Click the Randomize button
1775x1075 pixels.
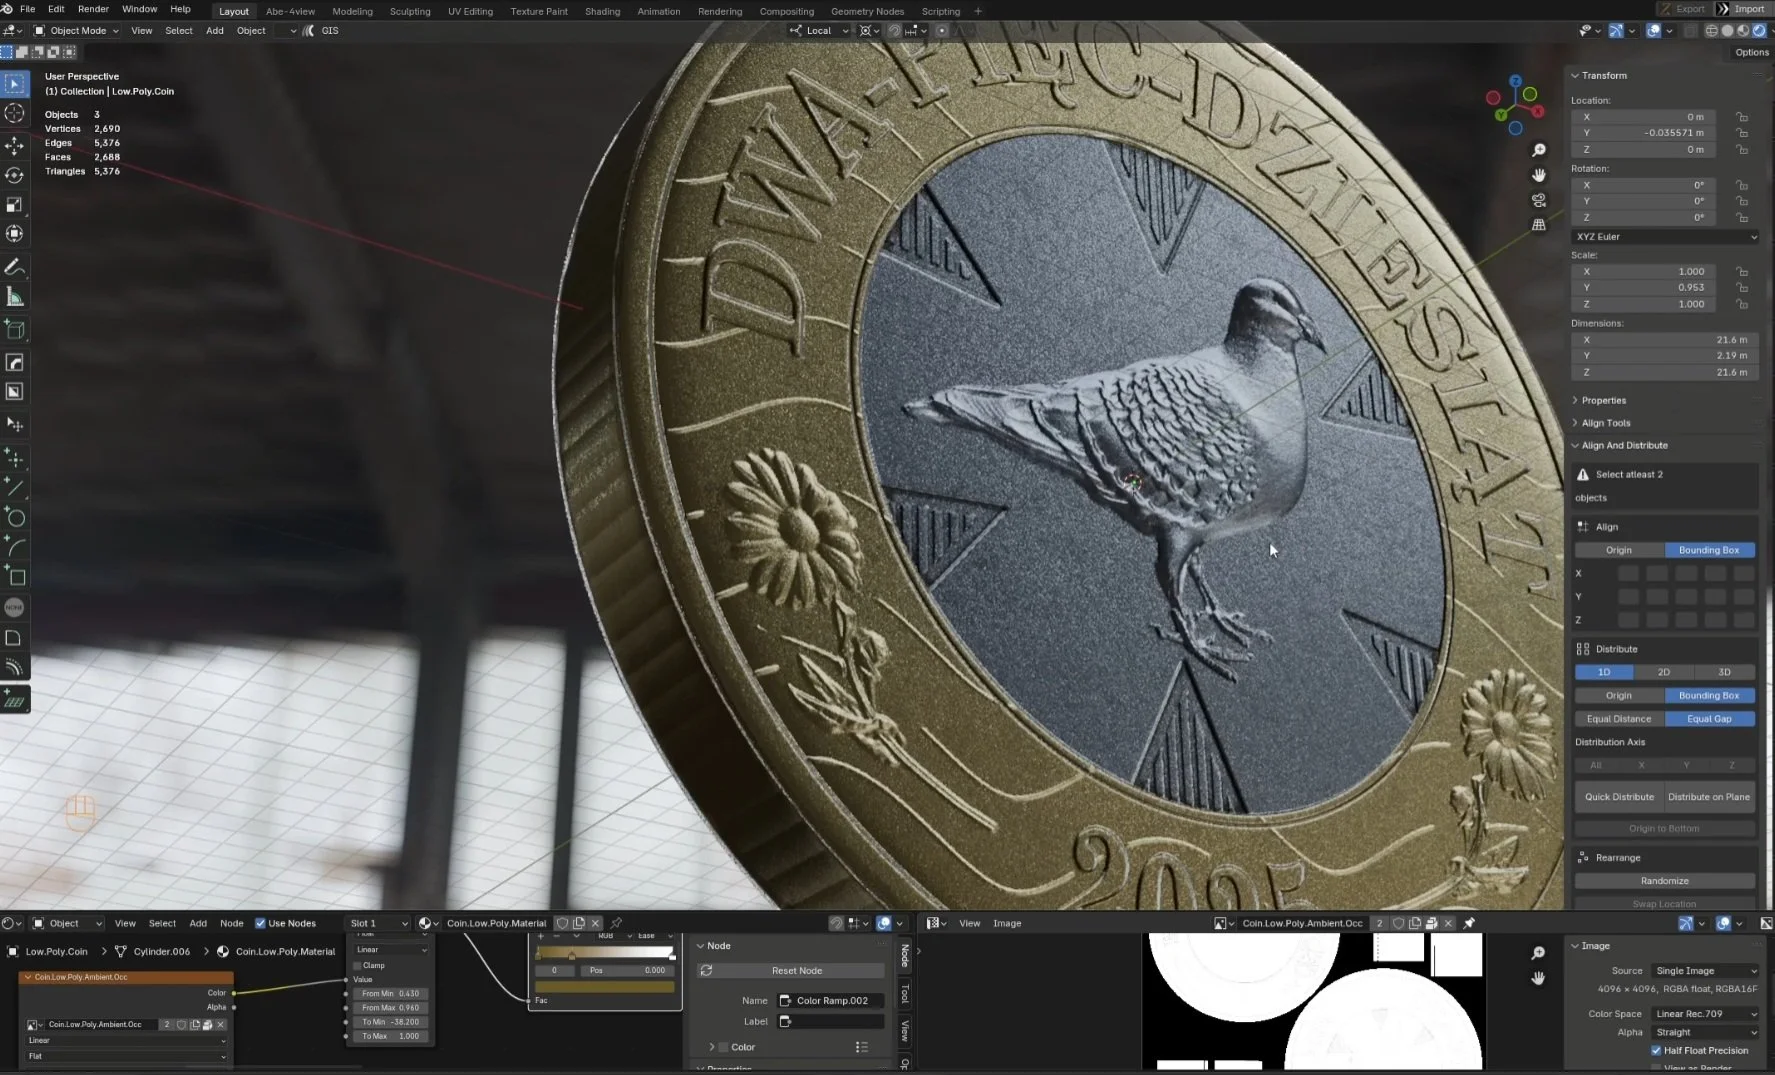[1665, 881]
